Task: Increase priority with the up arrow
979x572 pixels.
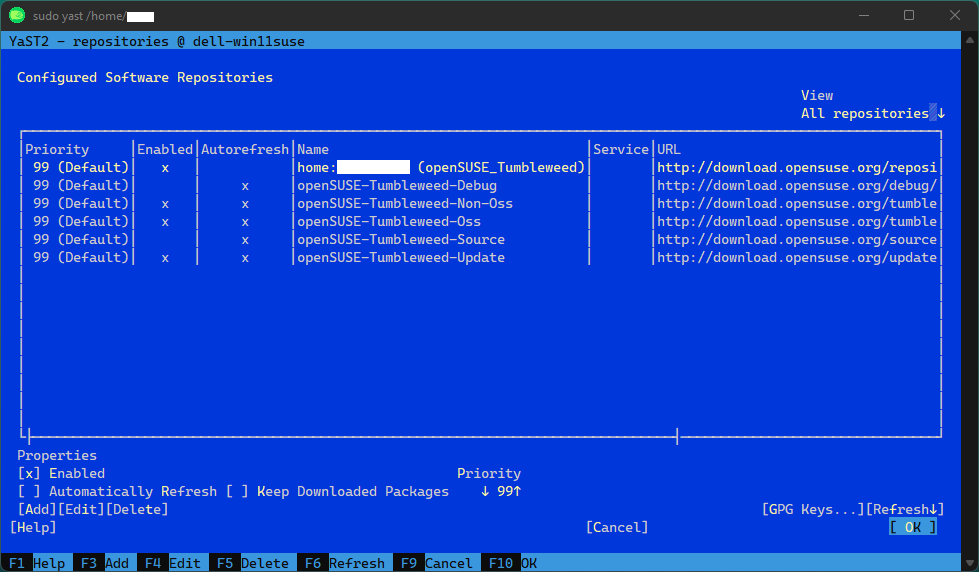Action: click(517, 491)
